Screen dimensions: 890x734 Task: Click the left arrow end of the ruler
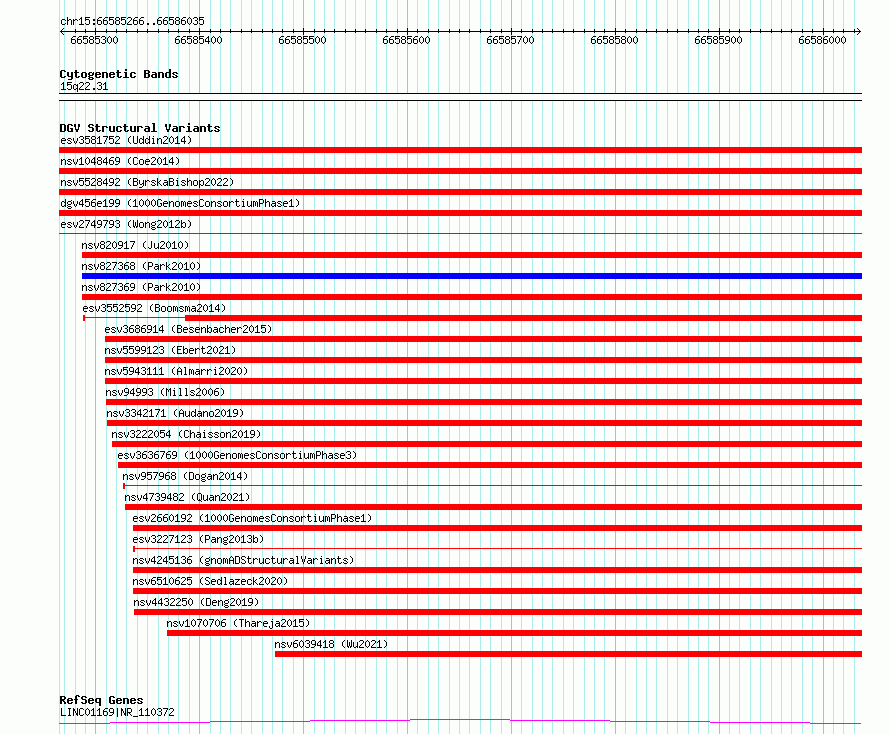(62, 32)
